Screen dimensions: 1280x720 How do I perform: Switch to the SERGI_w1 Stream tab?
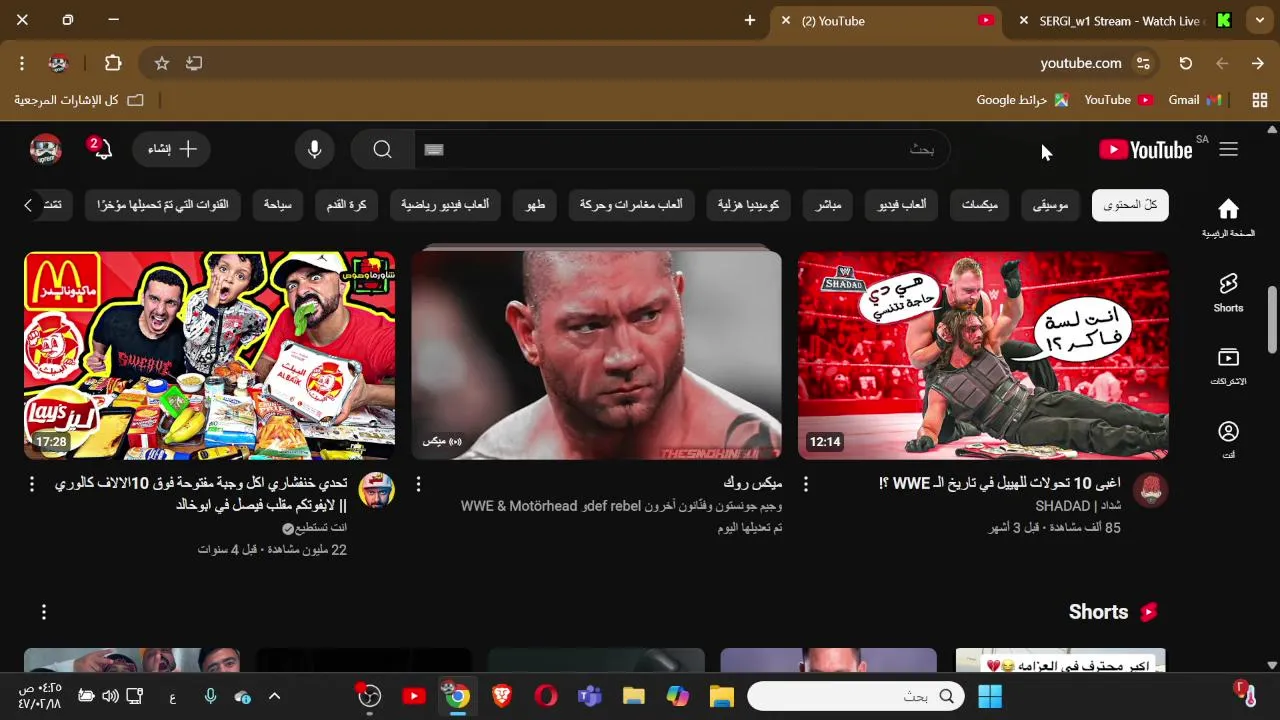pyautogui.click(x=1120, y=20)
